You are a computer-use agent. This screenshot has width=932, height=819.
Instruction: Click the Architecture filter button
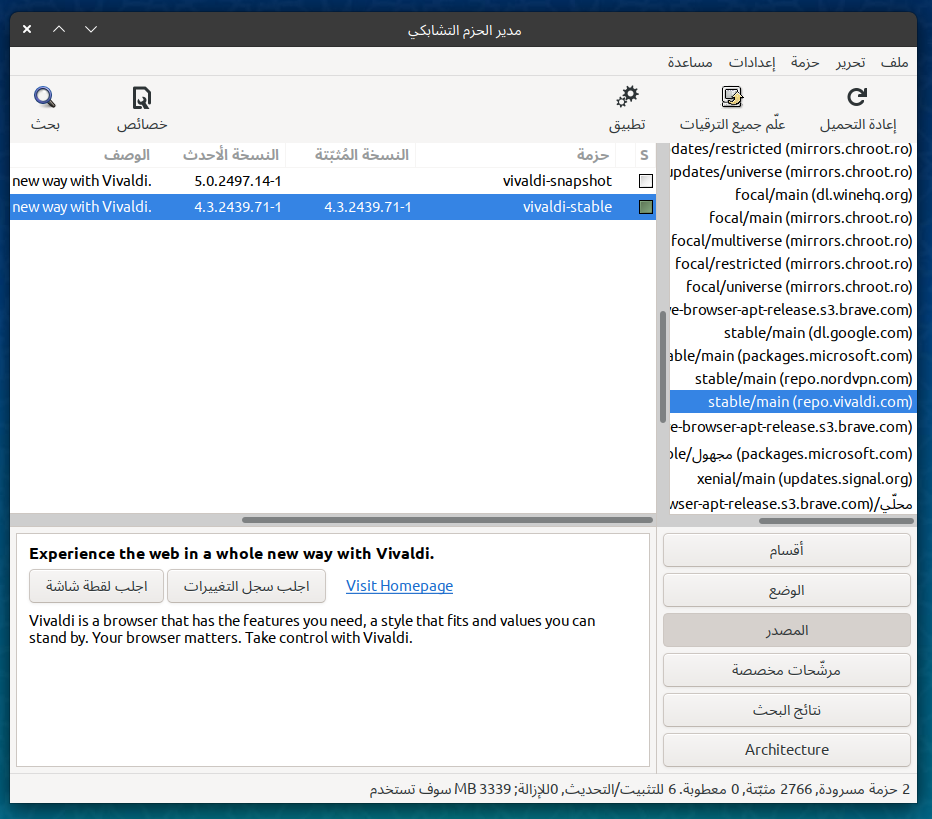click(x=786, y=750)
